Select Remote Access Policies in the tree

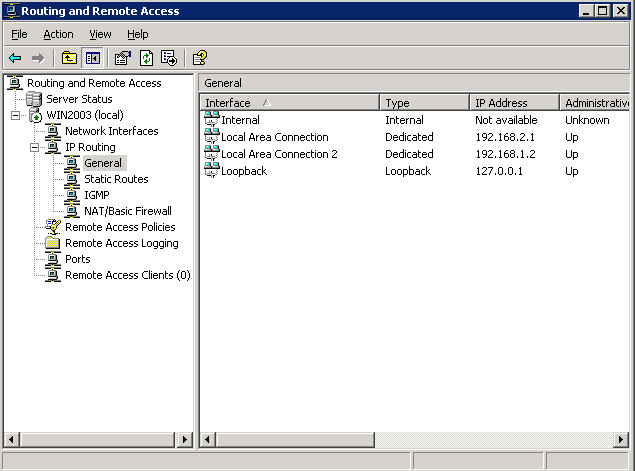coord(120,227)
